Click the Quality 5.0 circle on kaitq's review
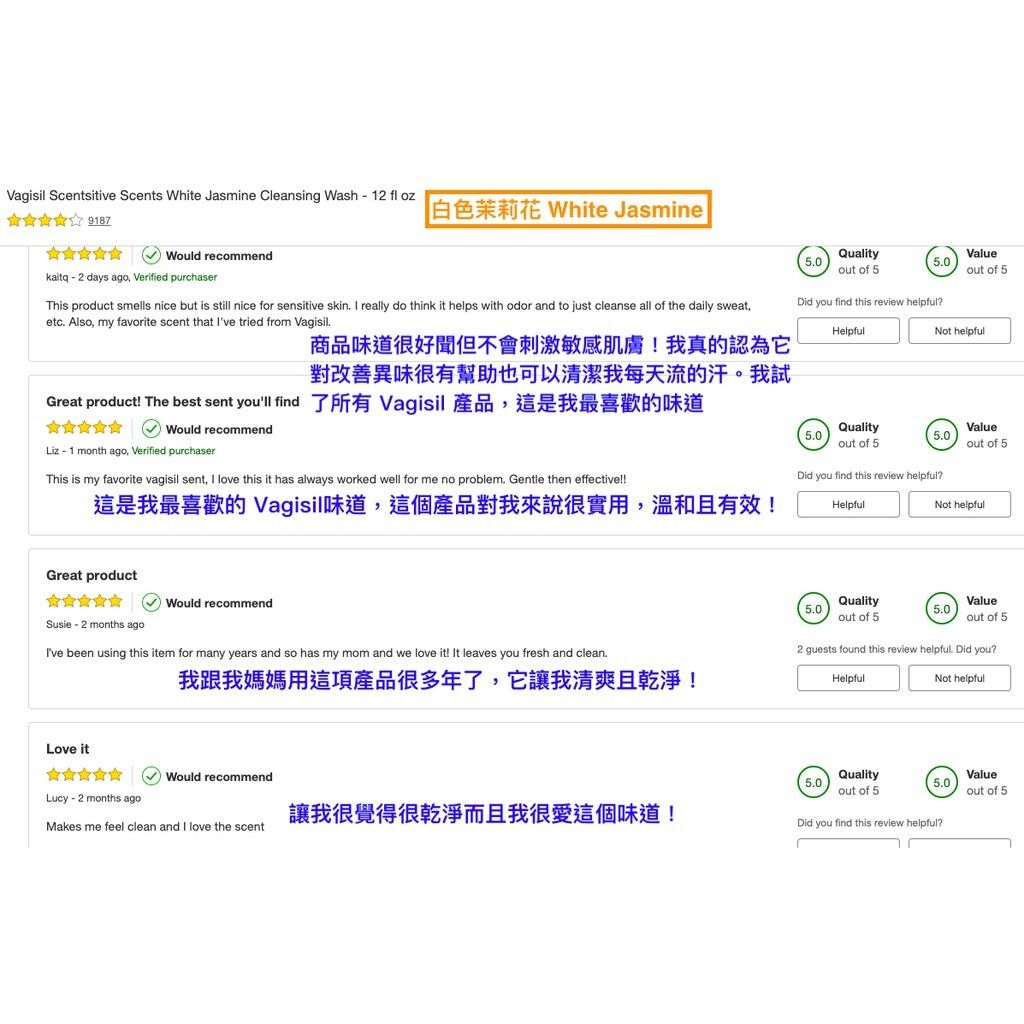Screen dimensions: 1024x1024 (x=813, y=262)
